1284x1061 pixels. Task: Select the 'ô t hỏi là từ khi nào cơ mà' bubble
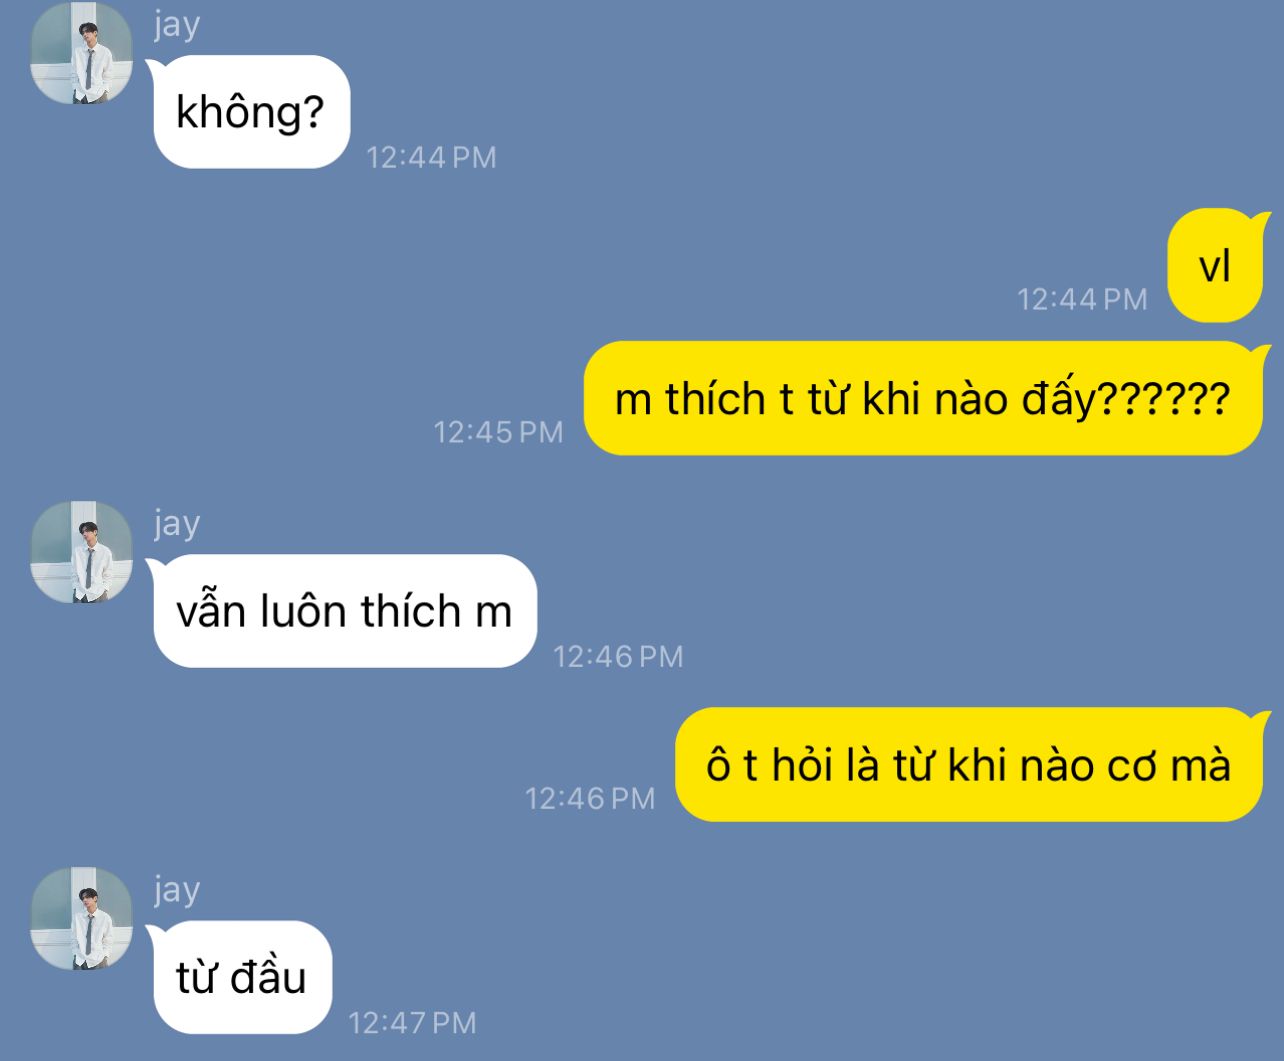click(x=968, y=765)
